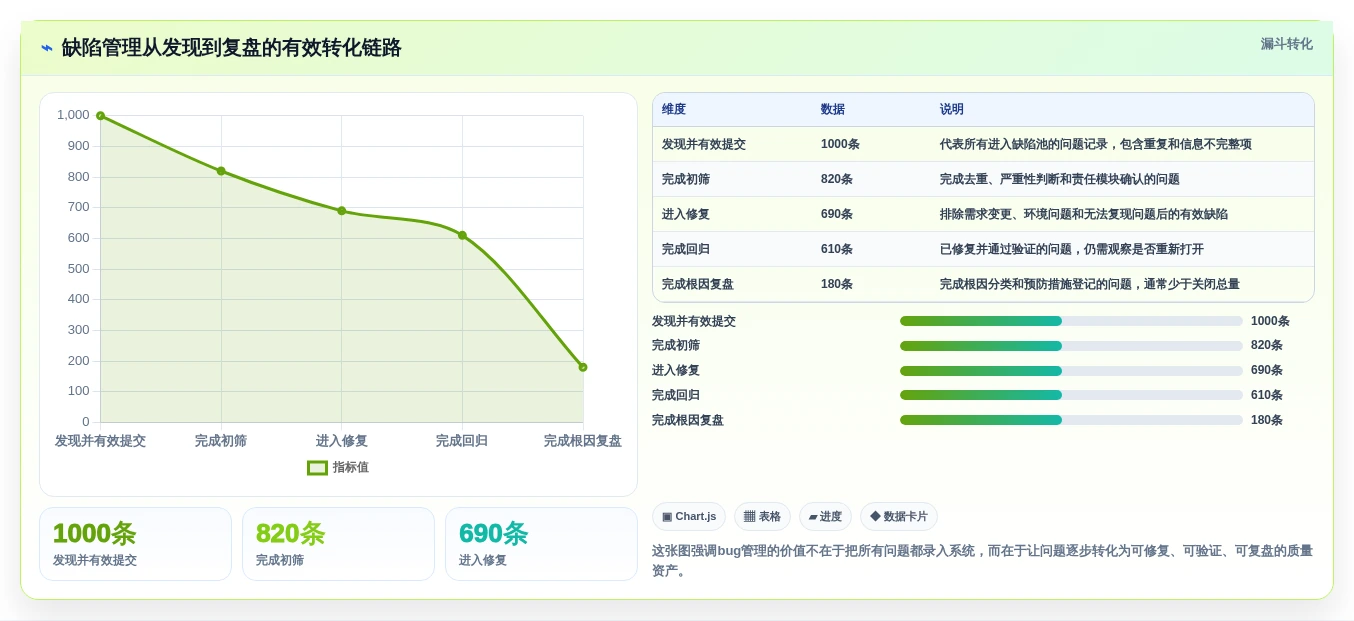Select the 完成初筛 data point on line

[x=221, y=171]
